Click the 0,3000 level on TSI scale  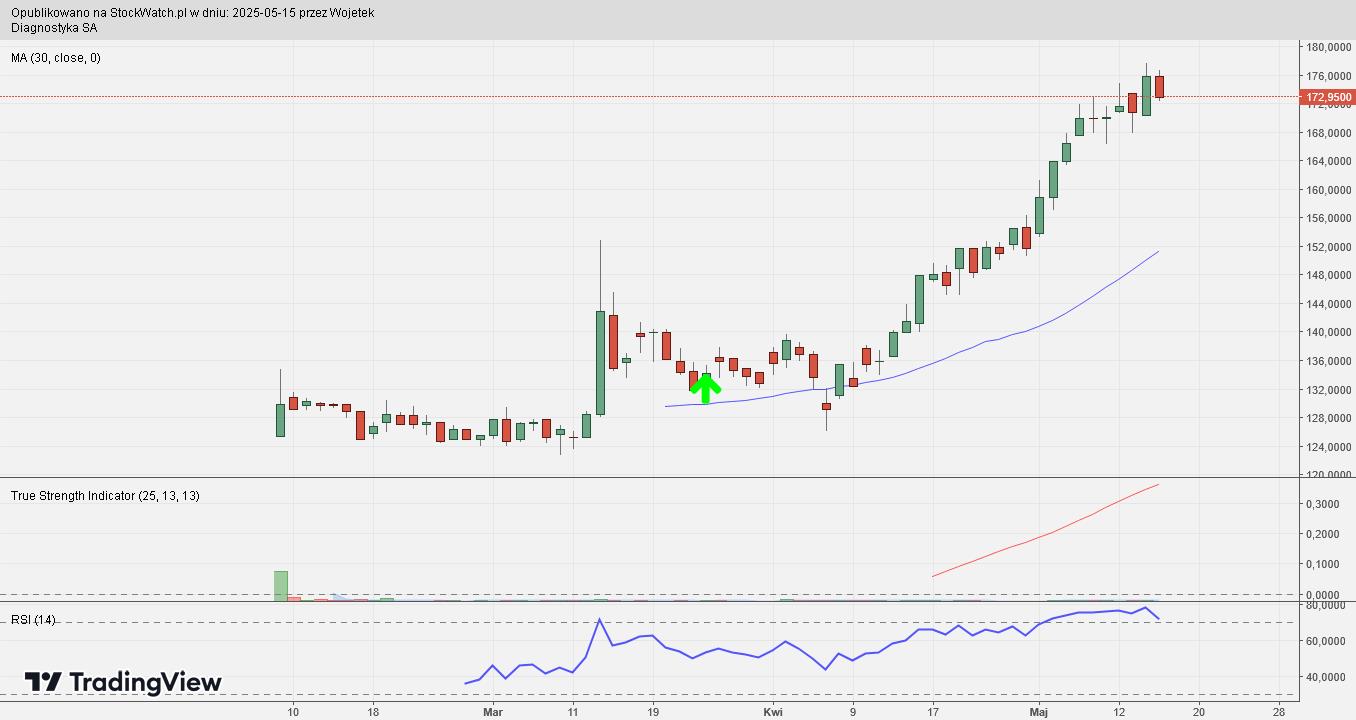point(1325,504)
